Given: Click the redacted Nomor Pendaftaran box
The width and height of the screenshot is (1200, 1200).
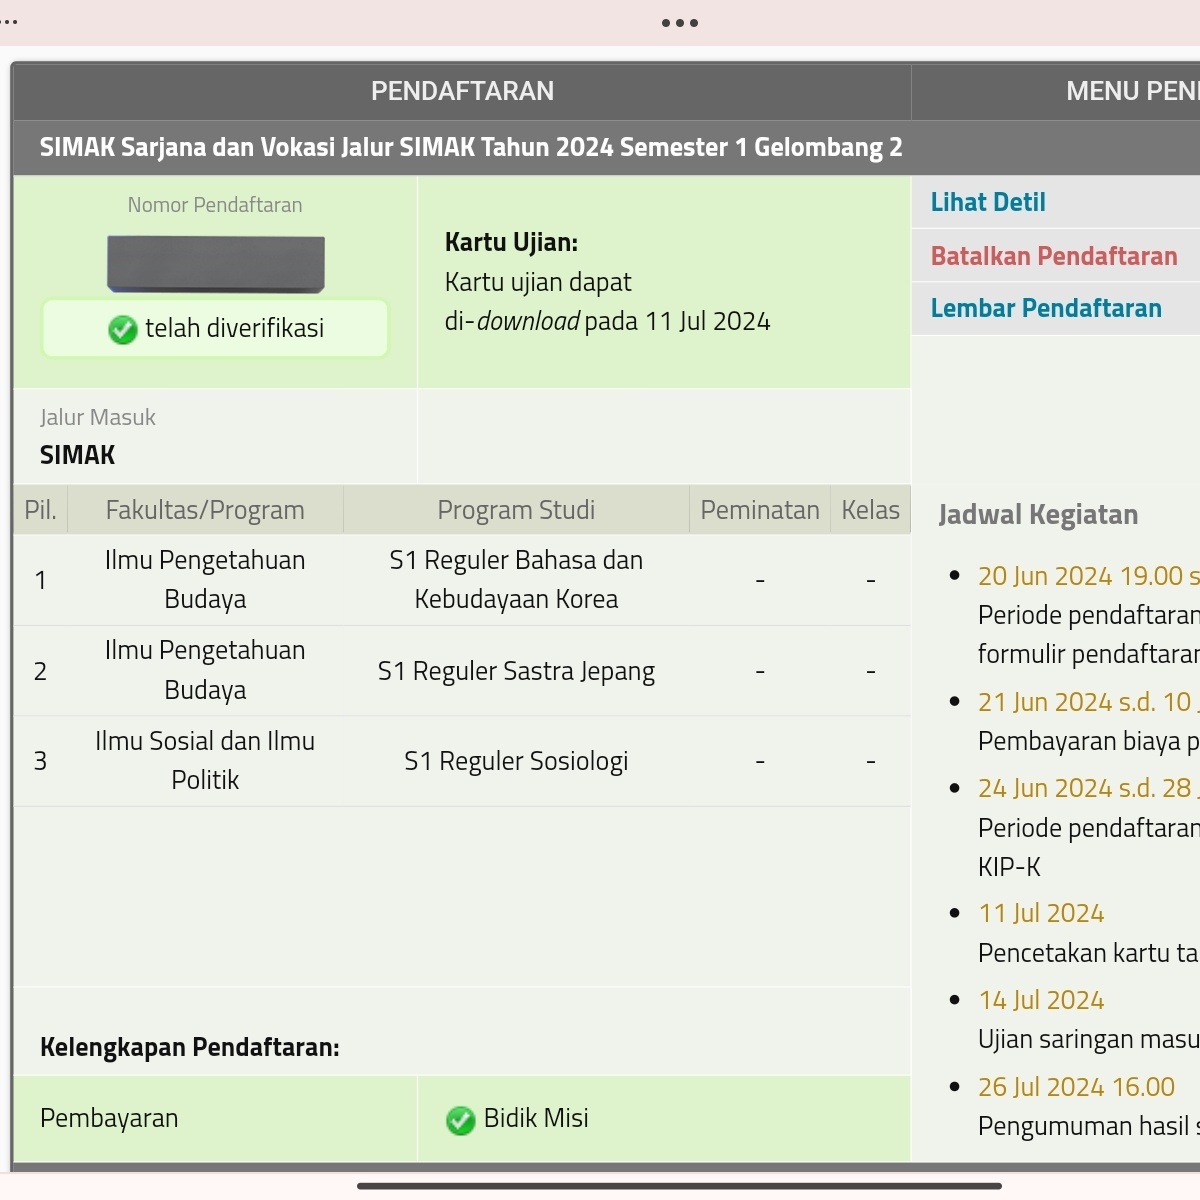Looking at the screenshot, I should 216,264.
